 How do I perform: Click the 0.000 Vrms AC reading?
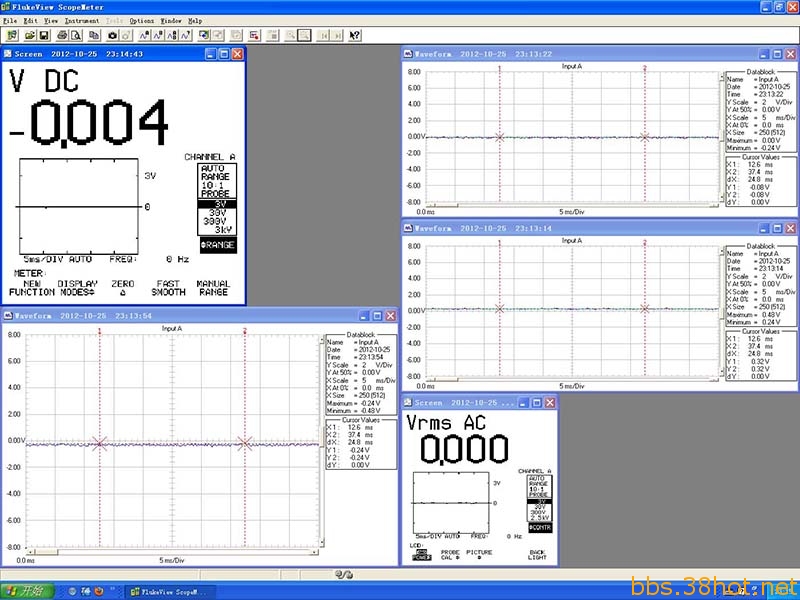(x=463, y=449)
